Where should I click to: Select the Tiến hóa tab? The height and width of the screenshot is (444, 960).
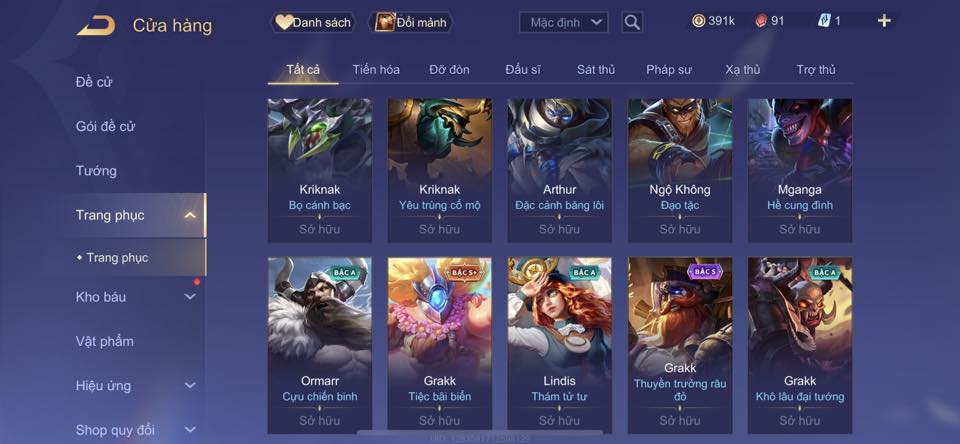(376, 70)
